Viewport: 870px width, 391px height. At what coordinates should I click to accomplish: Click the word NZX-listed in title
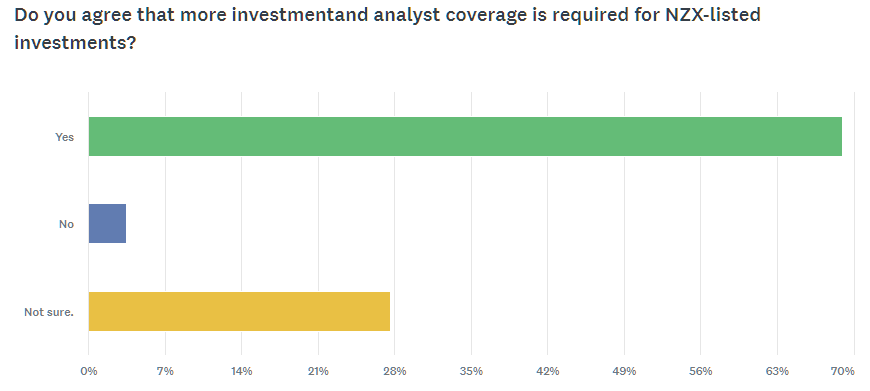(x=713, y=14)
